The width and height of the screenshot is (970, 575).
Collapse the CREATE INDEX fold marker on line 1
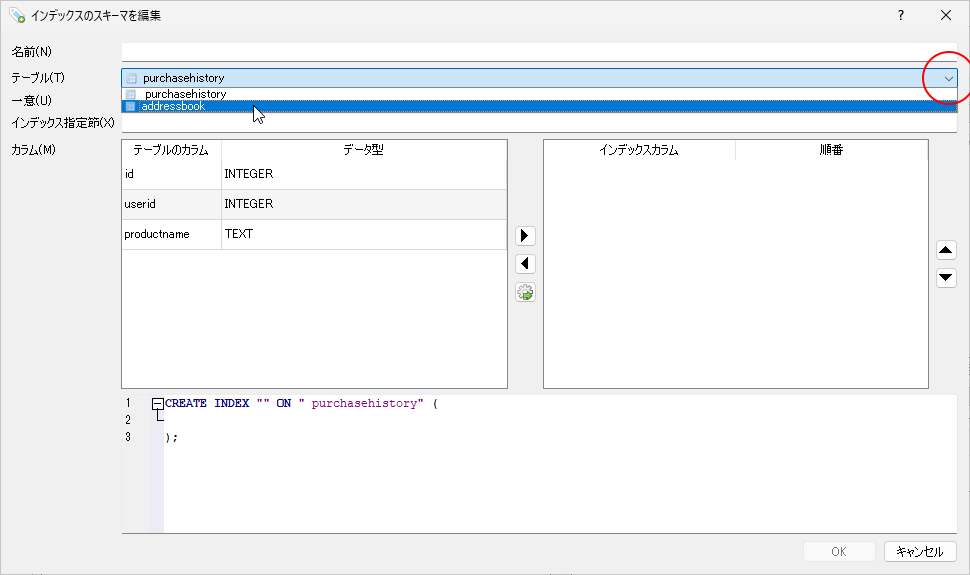click(x=157, y=404)
